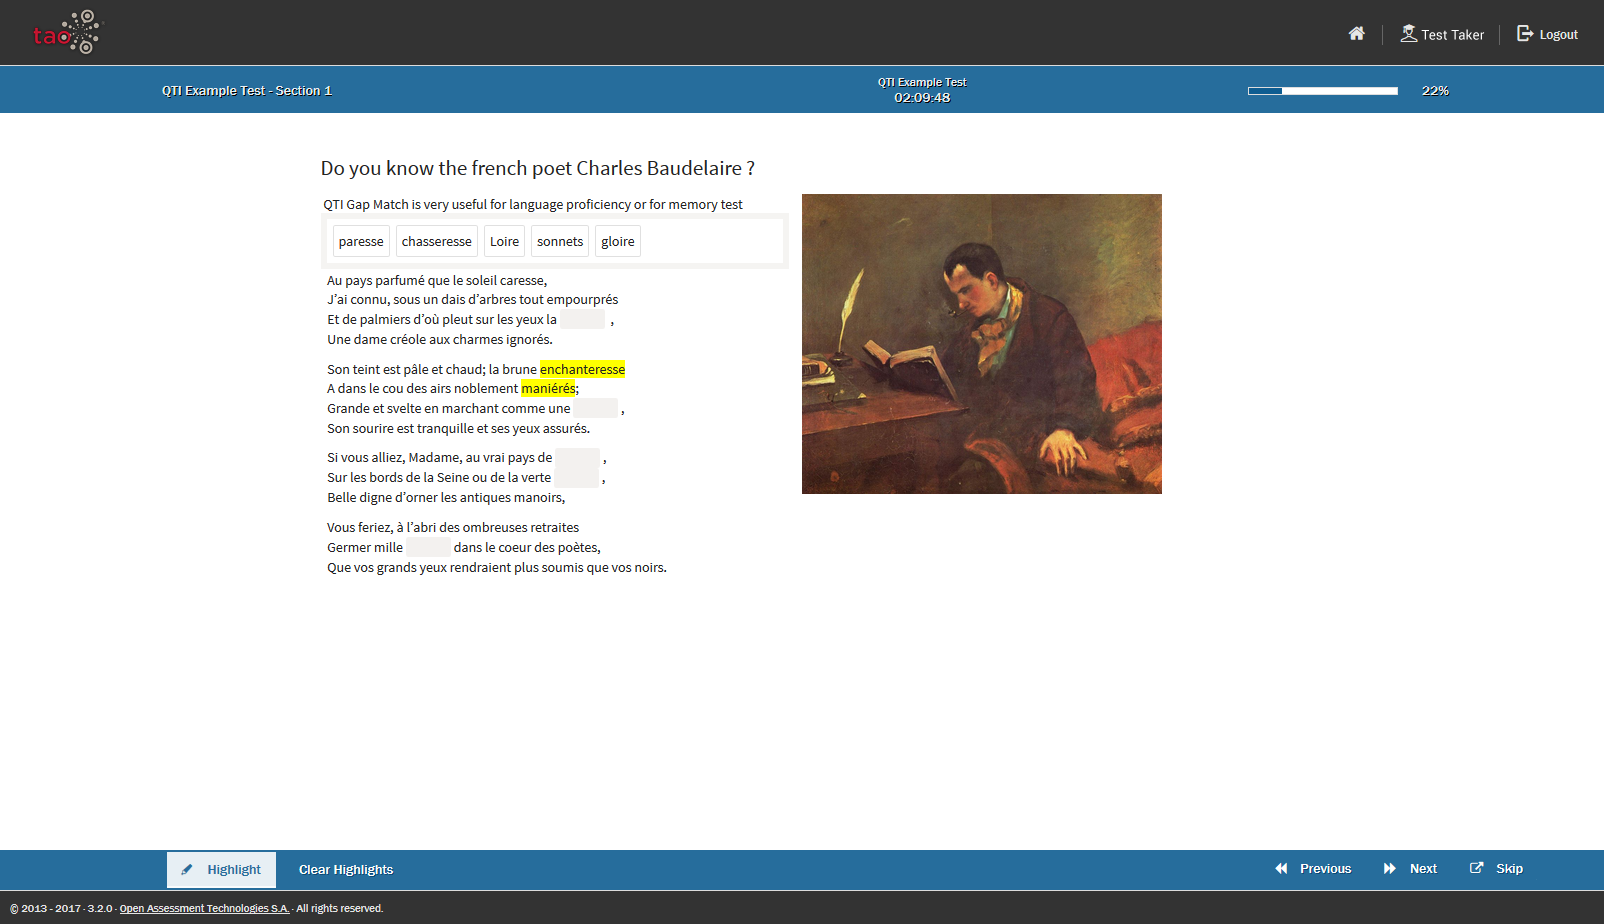Open the home page icon
The width and height of the screenshot is (1604, 924).
tap(1356, 34)
